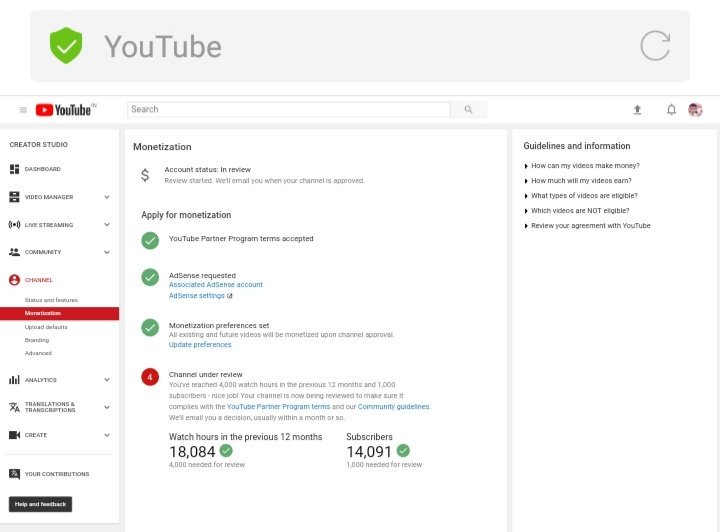Click the search magnifier button
720x532 pixels.
(468, 109)
